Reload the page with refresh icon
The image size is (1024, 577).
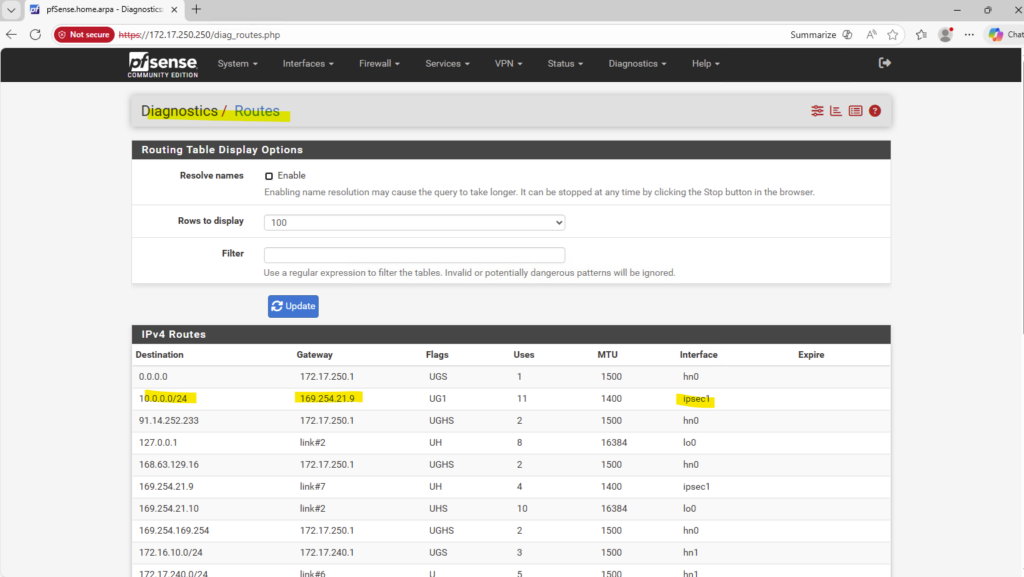[x=35, y=34]
